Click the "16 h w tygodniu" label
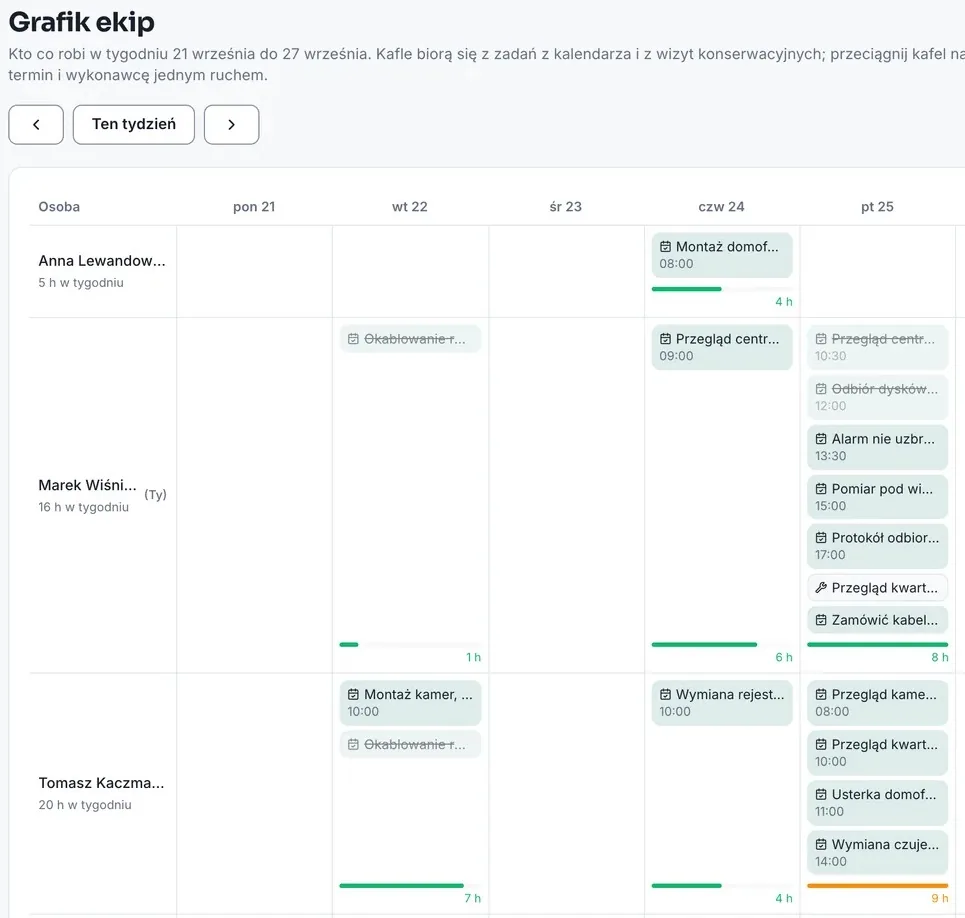Image resolution: width=965 pixels, height=918 pixels. point(84,507)
